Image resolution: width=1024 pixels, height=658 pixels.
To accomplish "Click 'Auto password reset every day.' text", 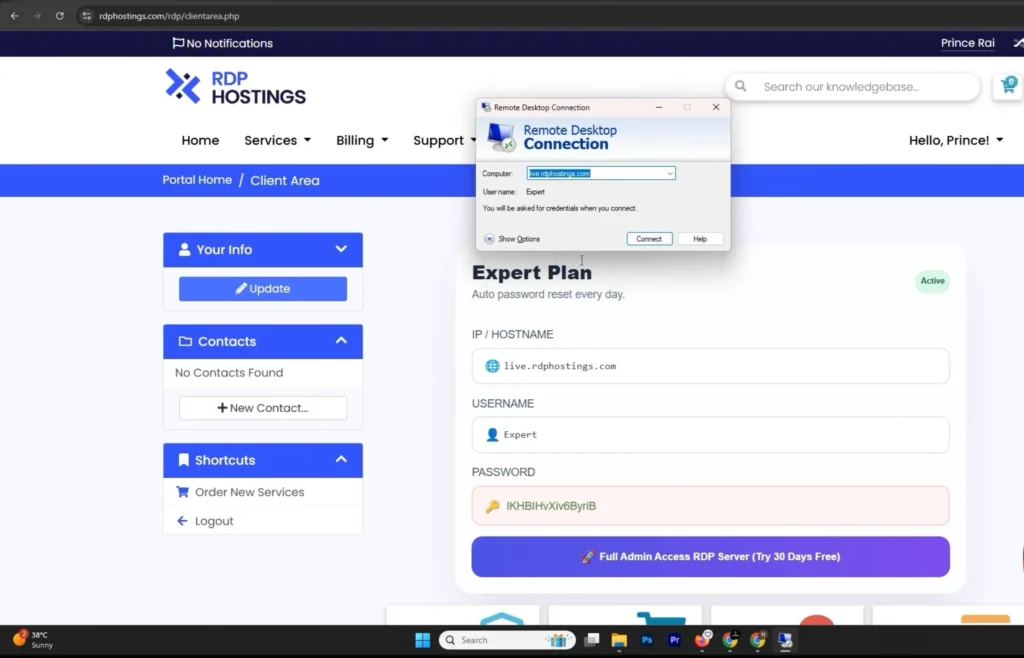I will point(548,294).
